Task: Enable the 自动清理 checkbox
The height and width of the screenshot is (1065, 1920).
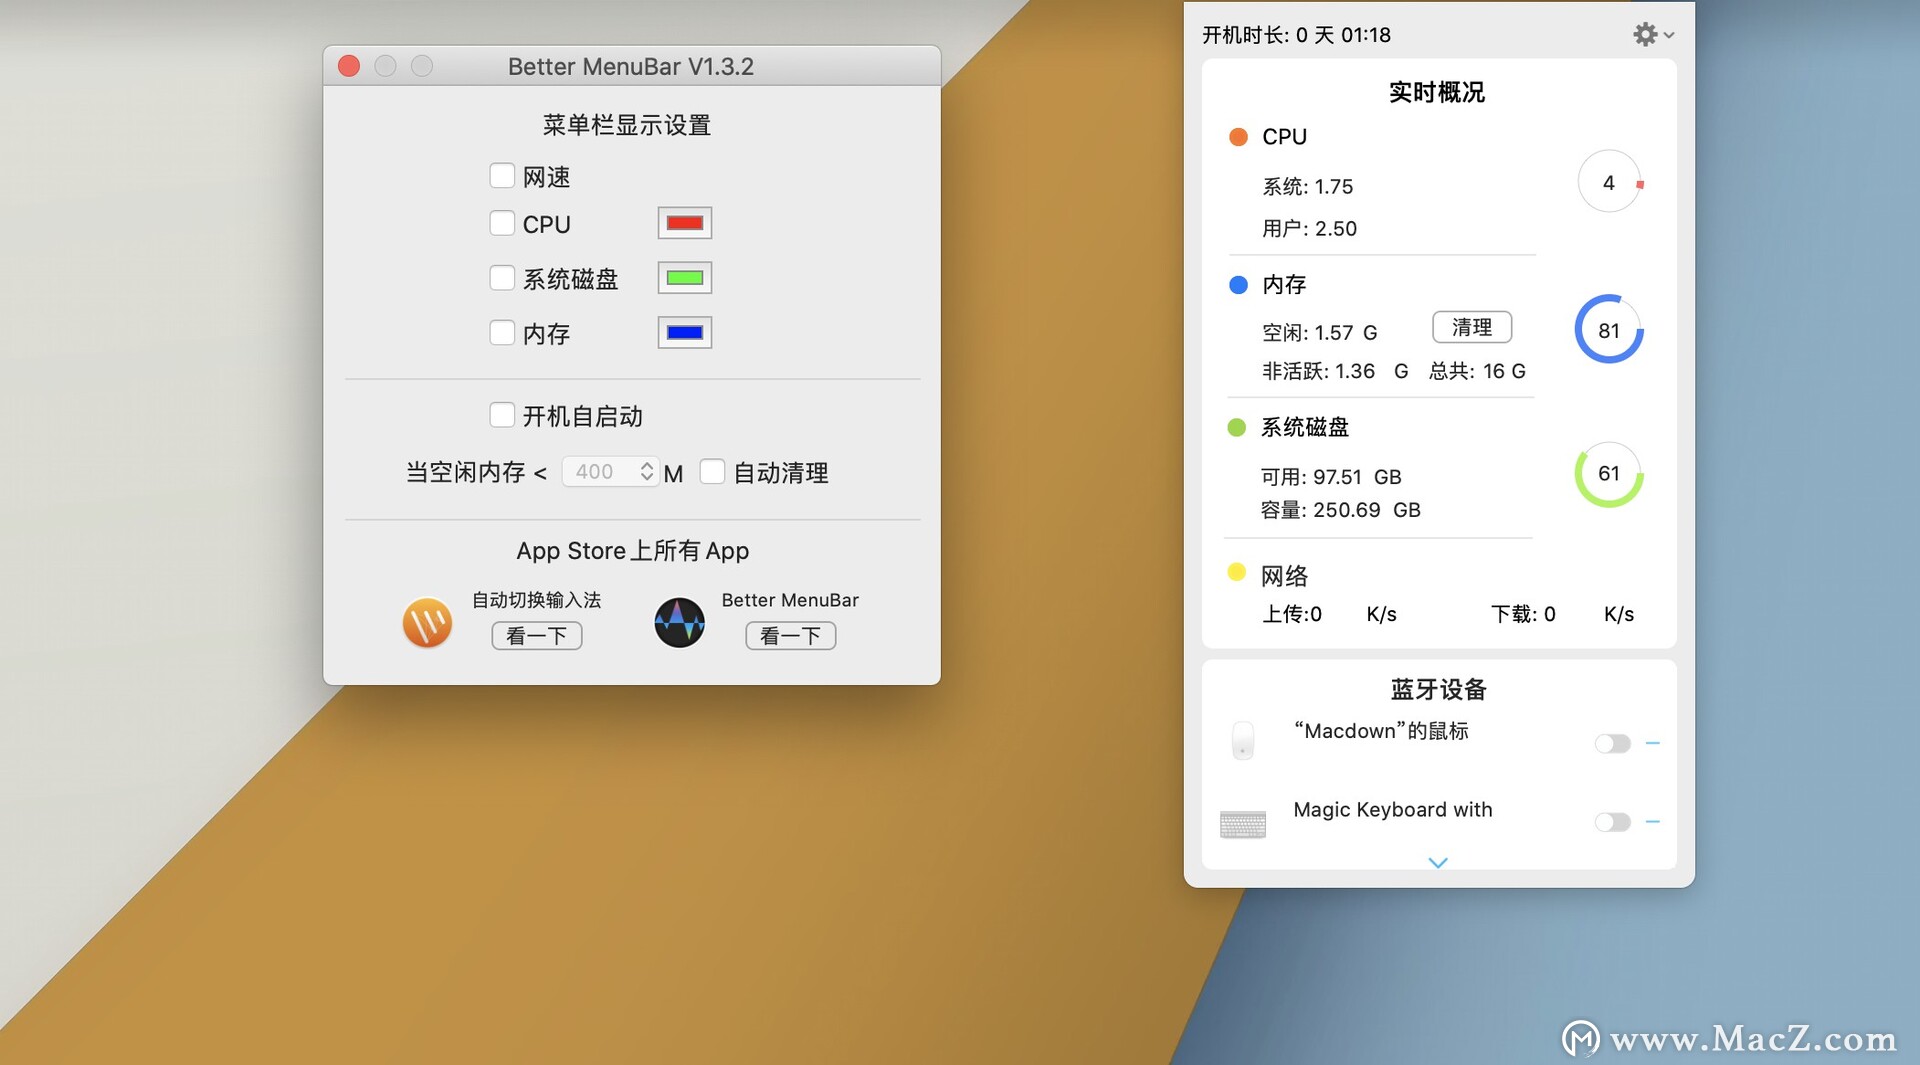Action: [x=712, y=472]
